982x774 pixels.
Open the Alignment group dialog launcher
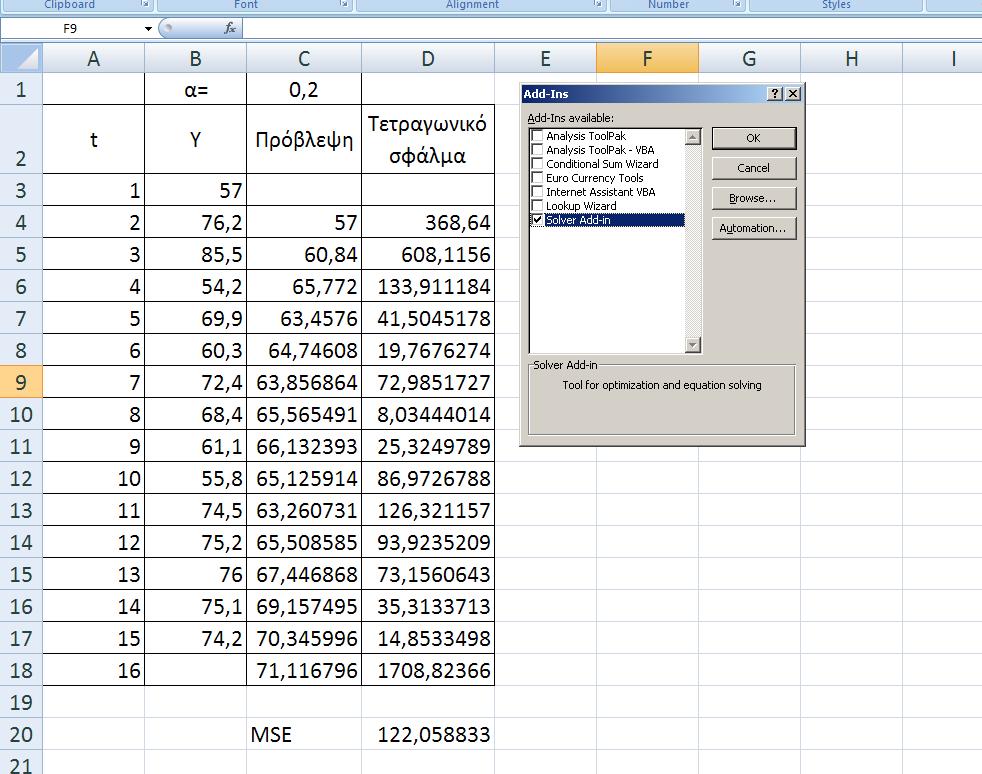[598, 4]
